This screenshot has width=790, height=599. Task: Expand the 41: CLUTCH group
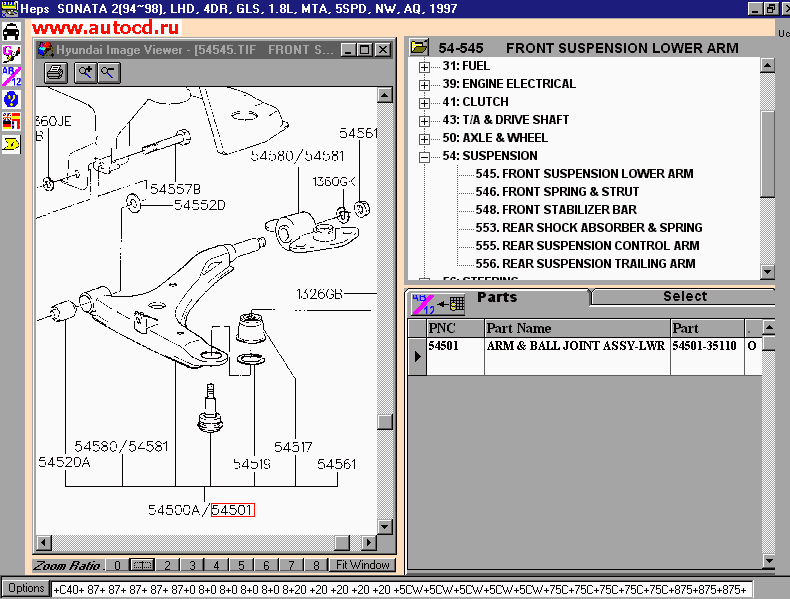tap(425, 103)
